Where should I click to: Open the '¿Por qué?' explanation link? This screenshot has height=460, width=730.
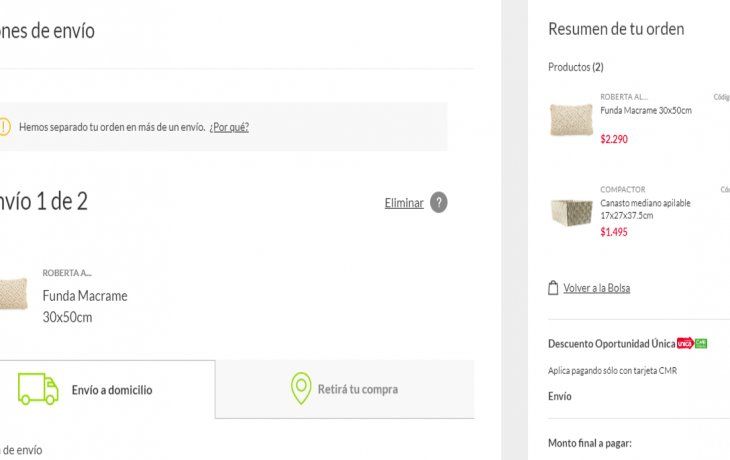point(229,127)
